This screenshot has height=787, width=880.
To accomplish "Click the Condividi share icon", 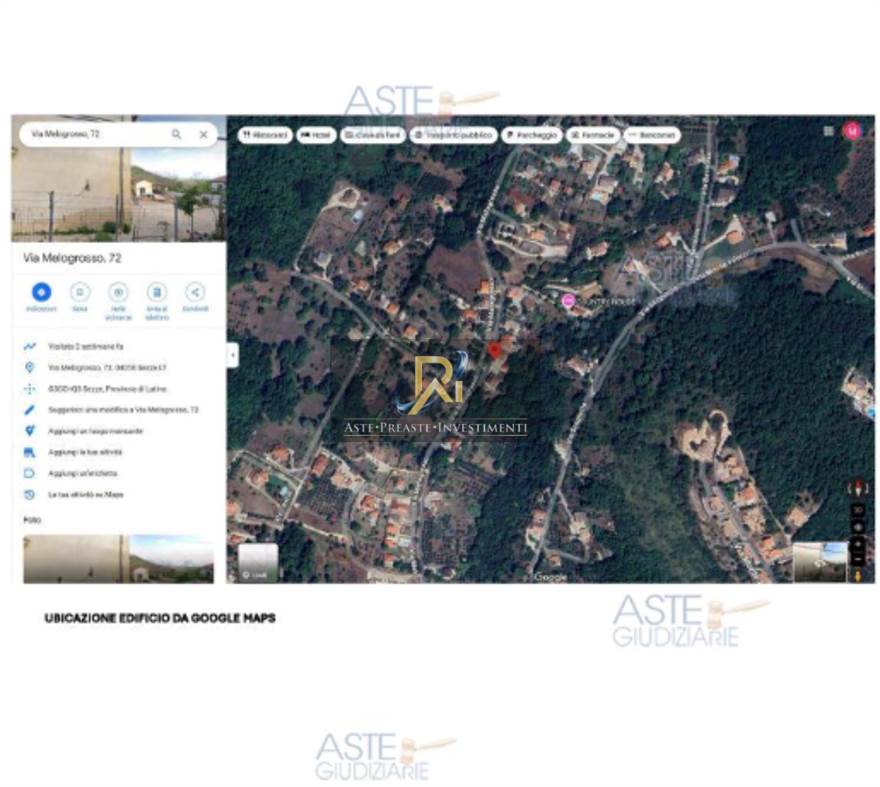I will click(x=195, y=293).
